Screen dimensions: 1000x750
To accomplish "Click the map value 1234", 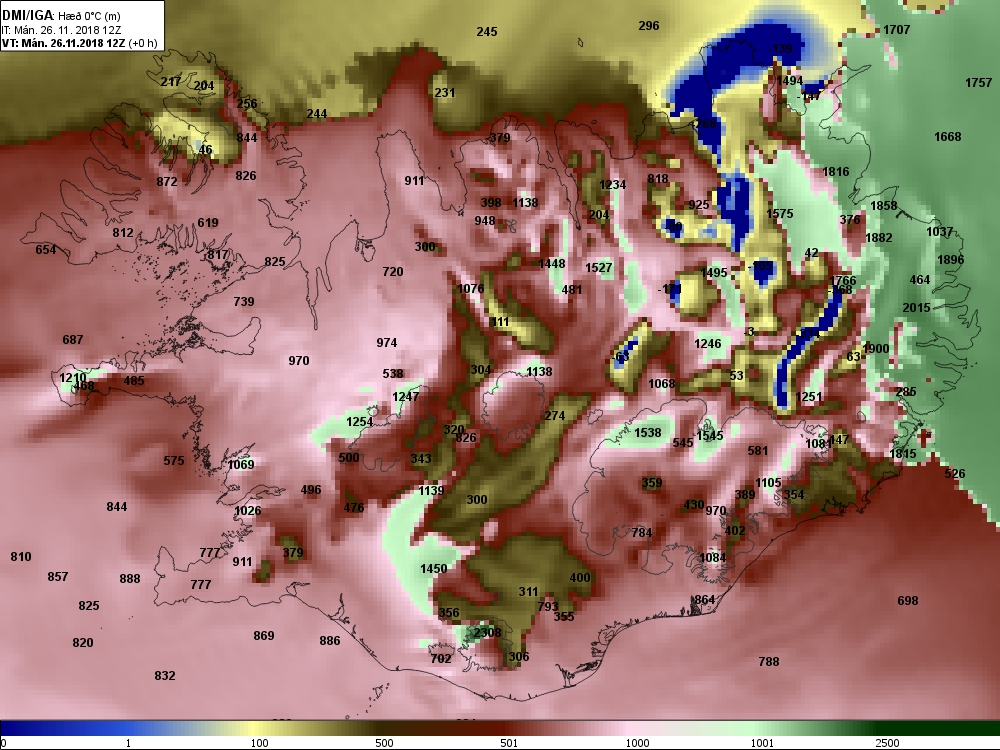I will click(x=612, y=184).
